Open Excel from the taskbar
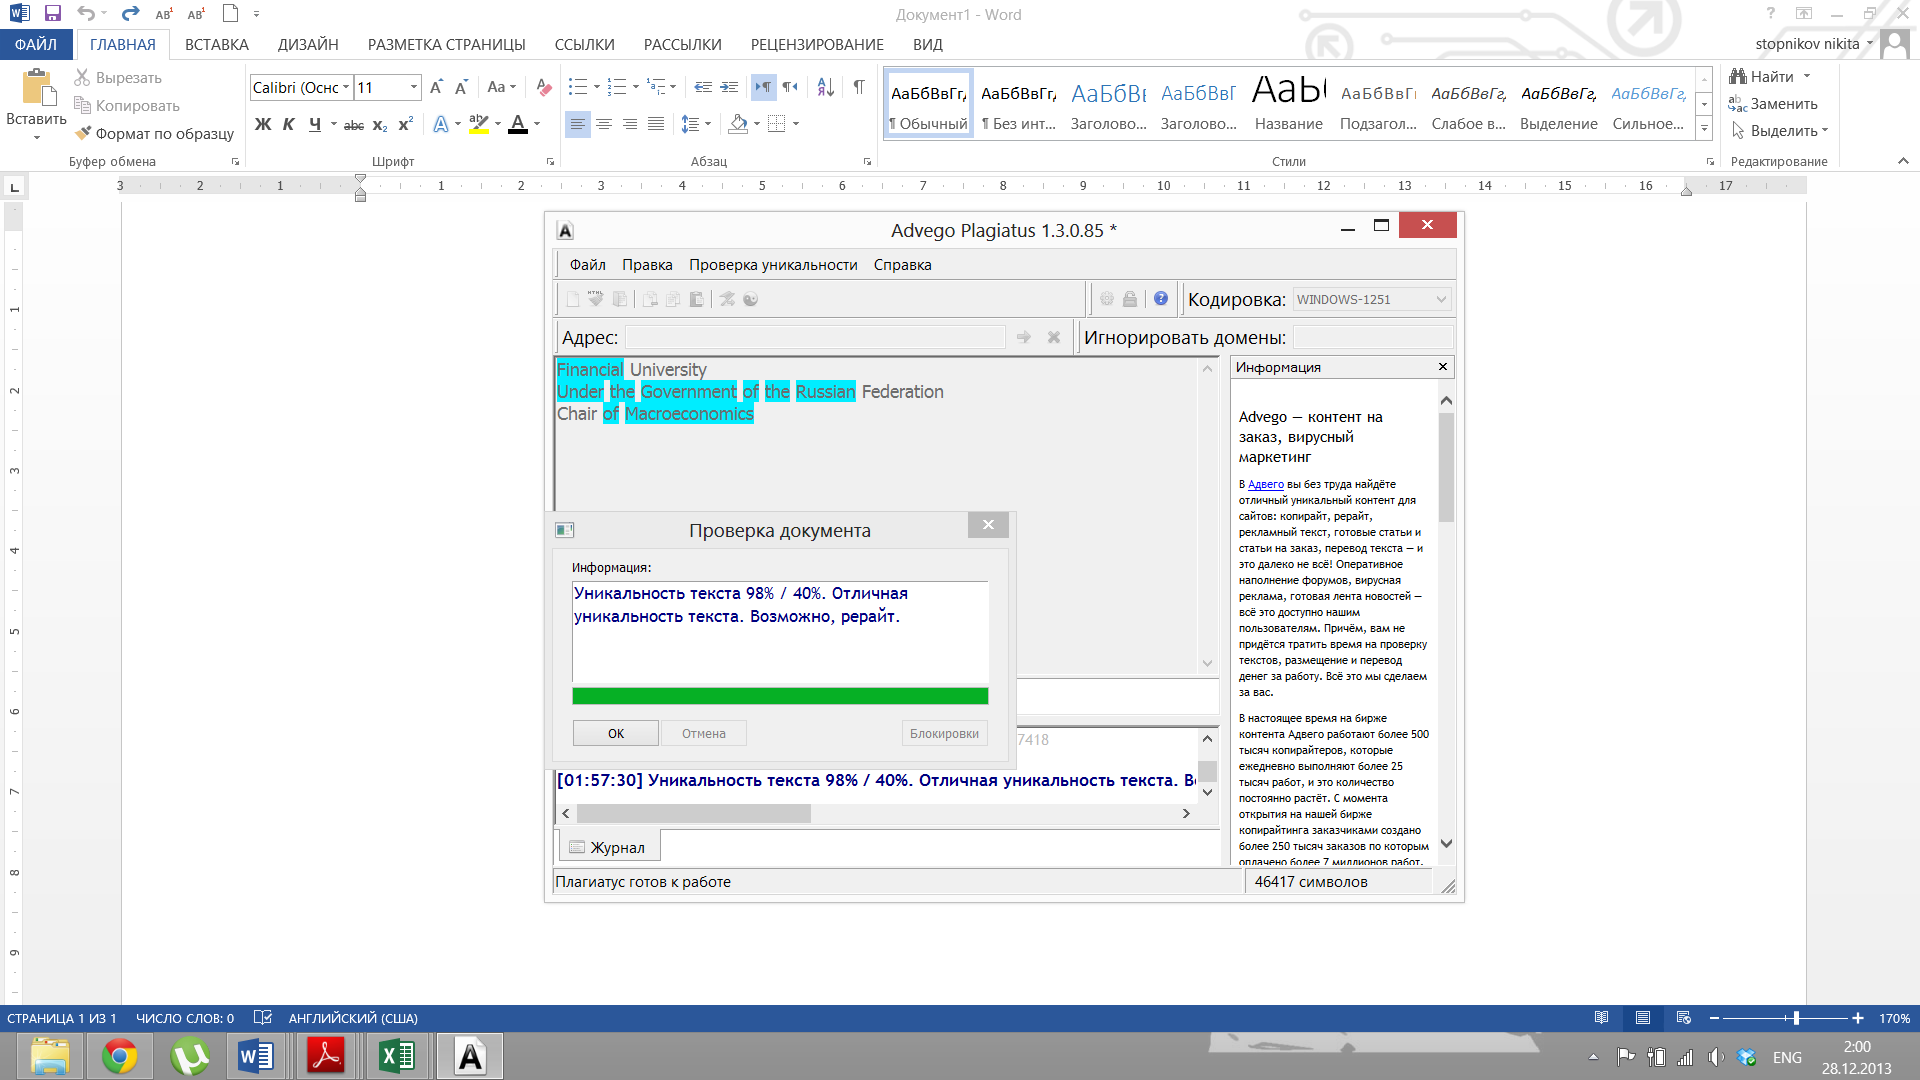The height and width of the screenshot is (1080, 1920). pos(398,1056)
